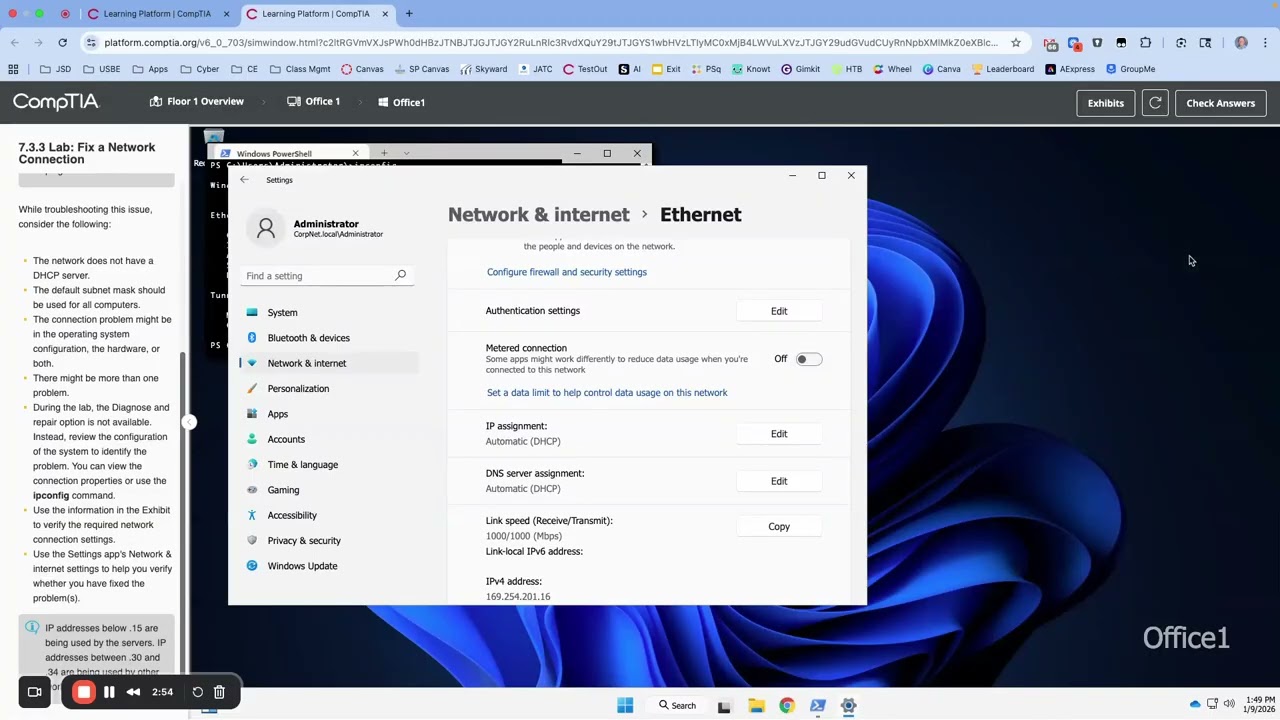Click the taskbar Search box
1280x720 pixels.
point(677,706)
